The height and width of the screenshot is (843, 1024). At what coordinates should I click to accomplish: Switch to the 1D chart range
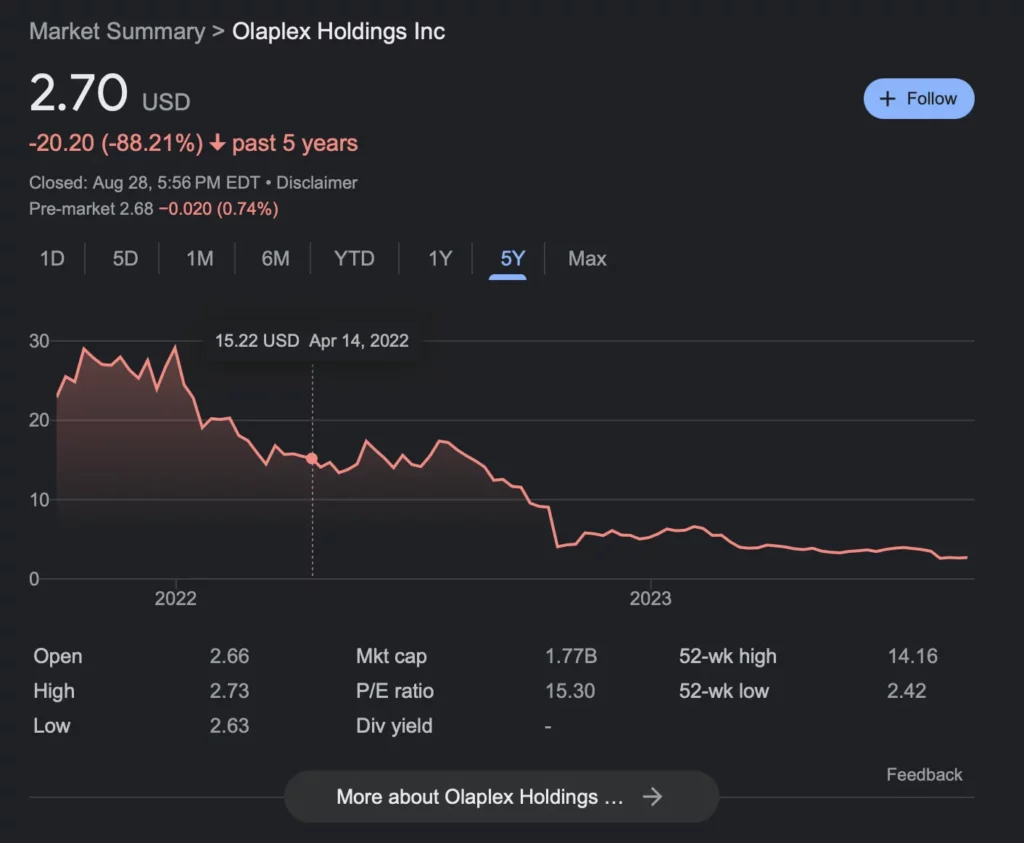tap(52, 259)
